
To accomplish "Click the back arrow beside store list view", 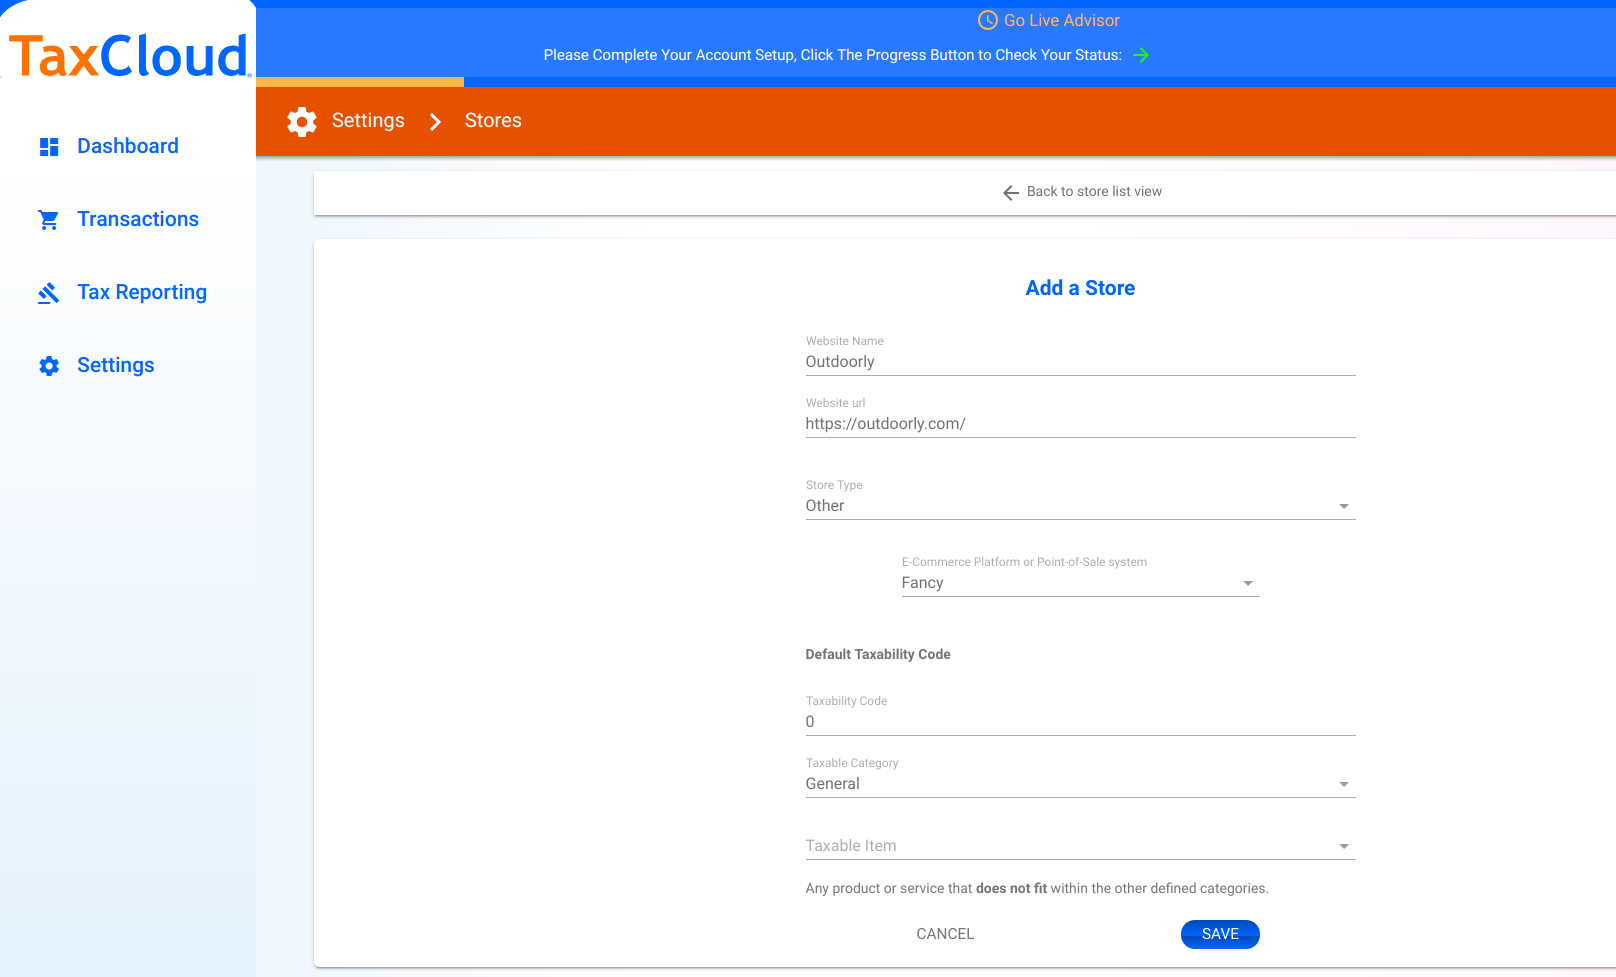I will point(1011,192).
